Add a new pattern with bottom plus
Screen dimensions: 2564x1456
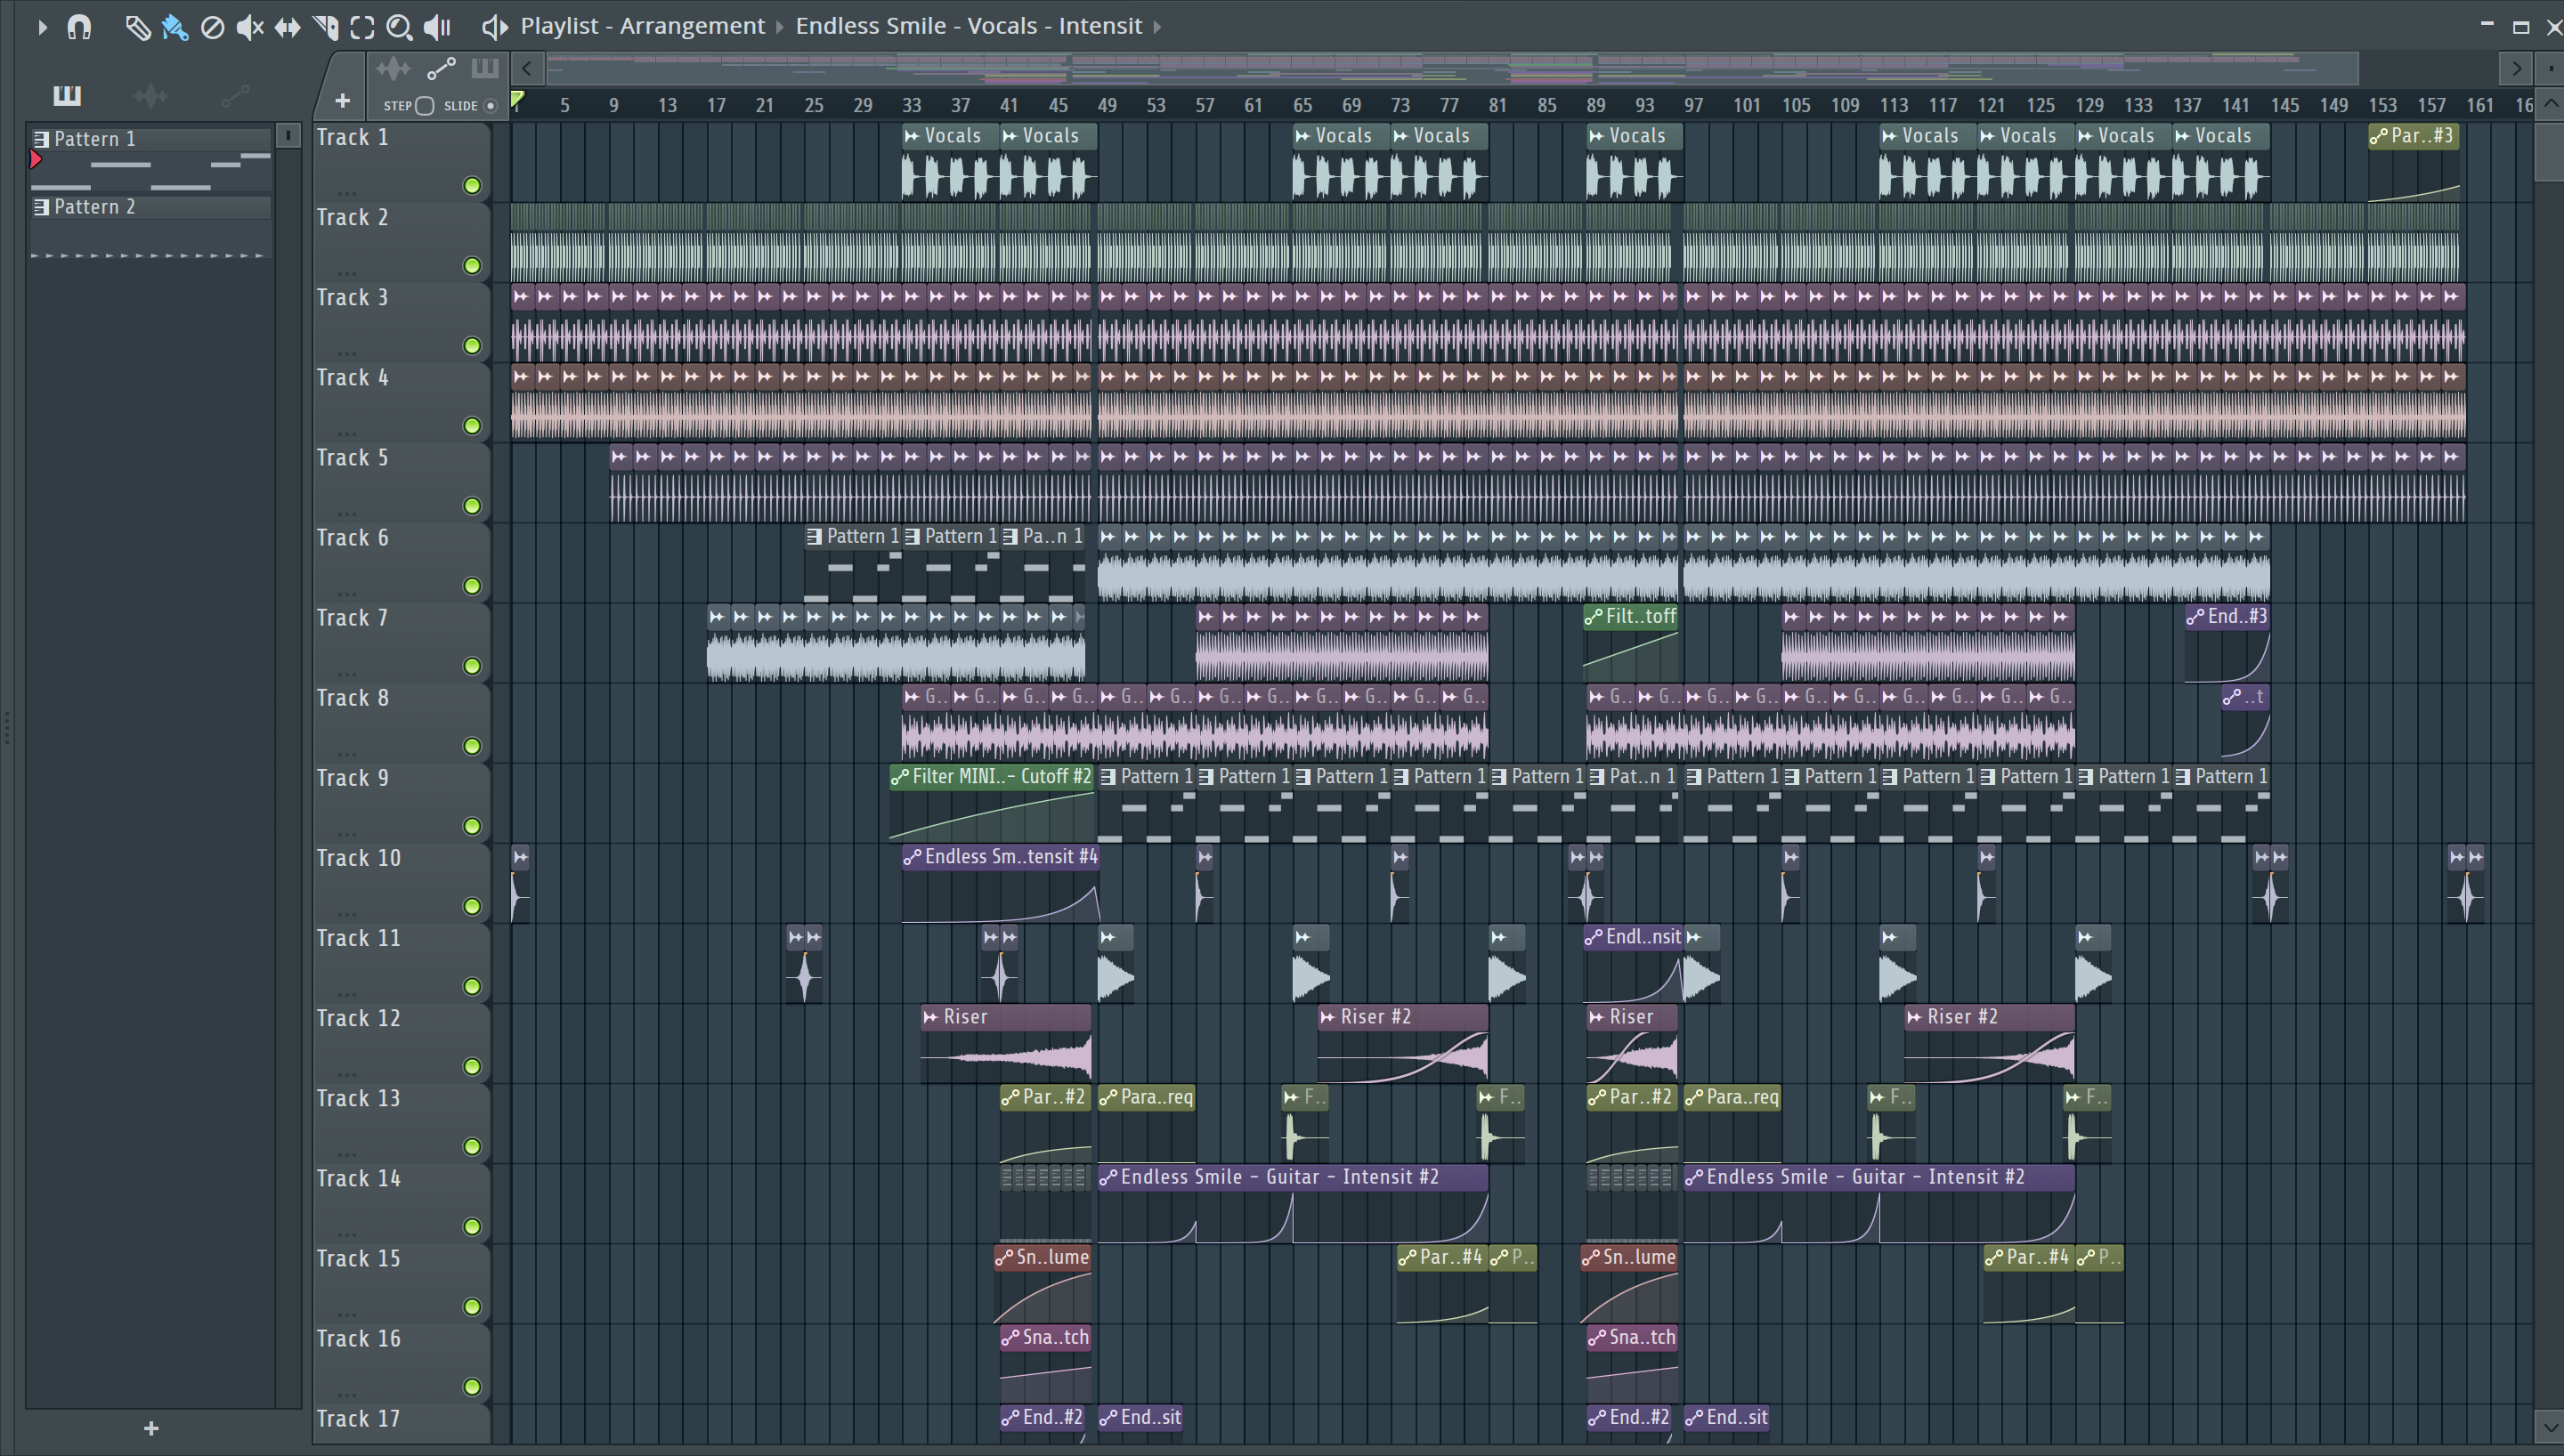(151, 1428)
